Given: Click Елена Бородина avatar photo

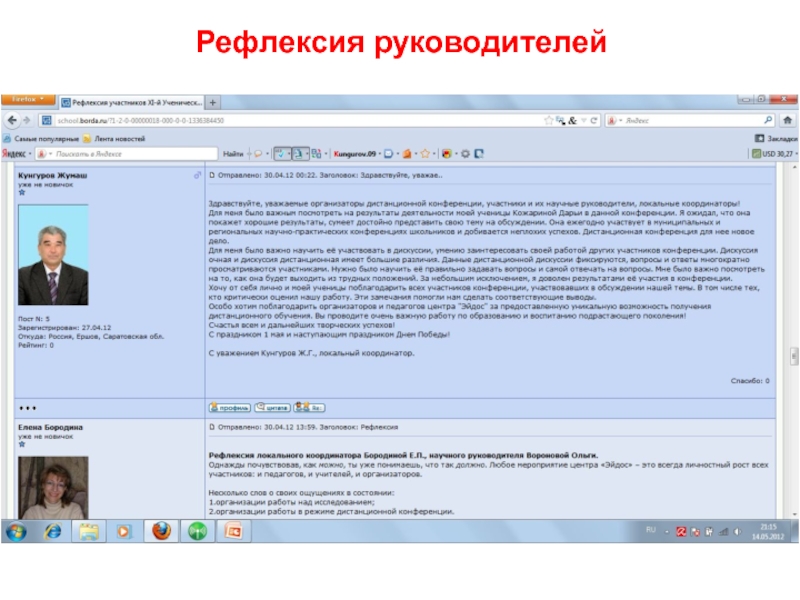Looking at the screenshot, I should [x=53, y=488].
